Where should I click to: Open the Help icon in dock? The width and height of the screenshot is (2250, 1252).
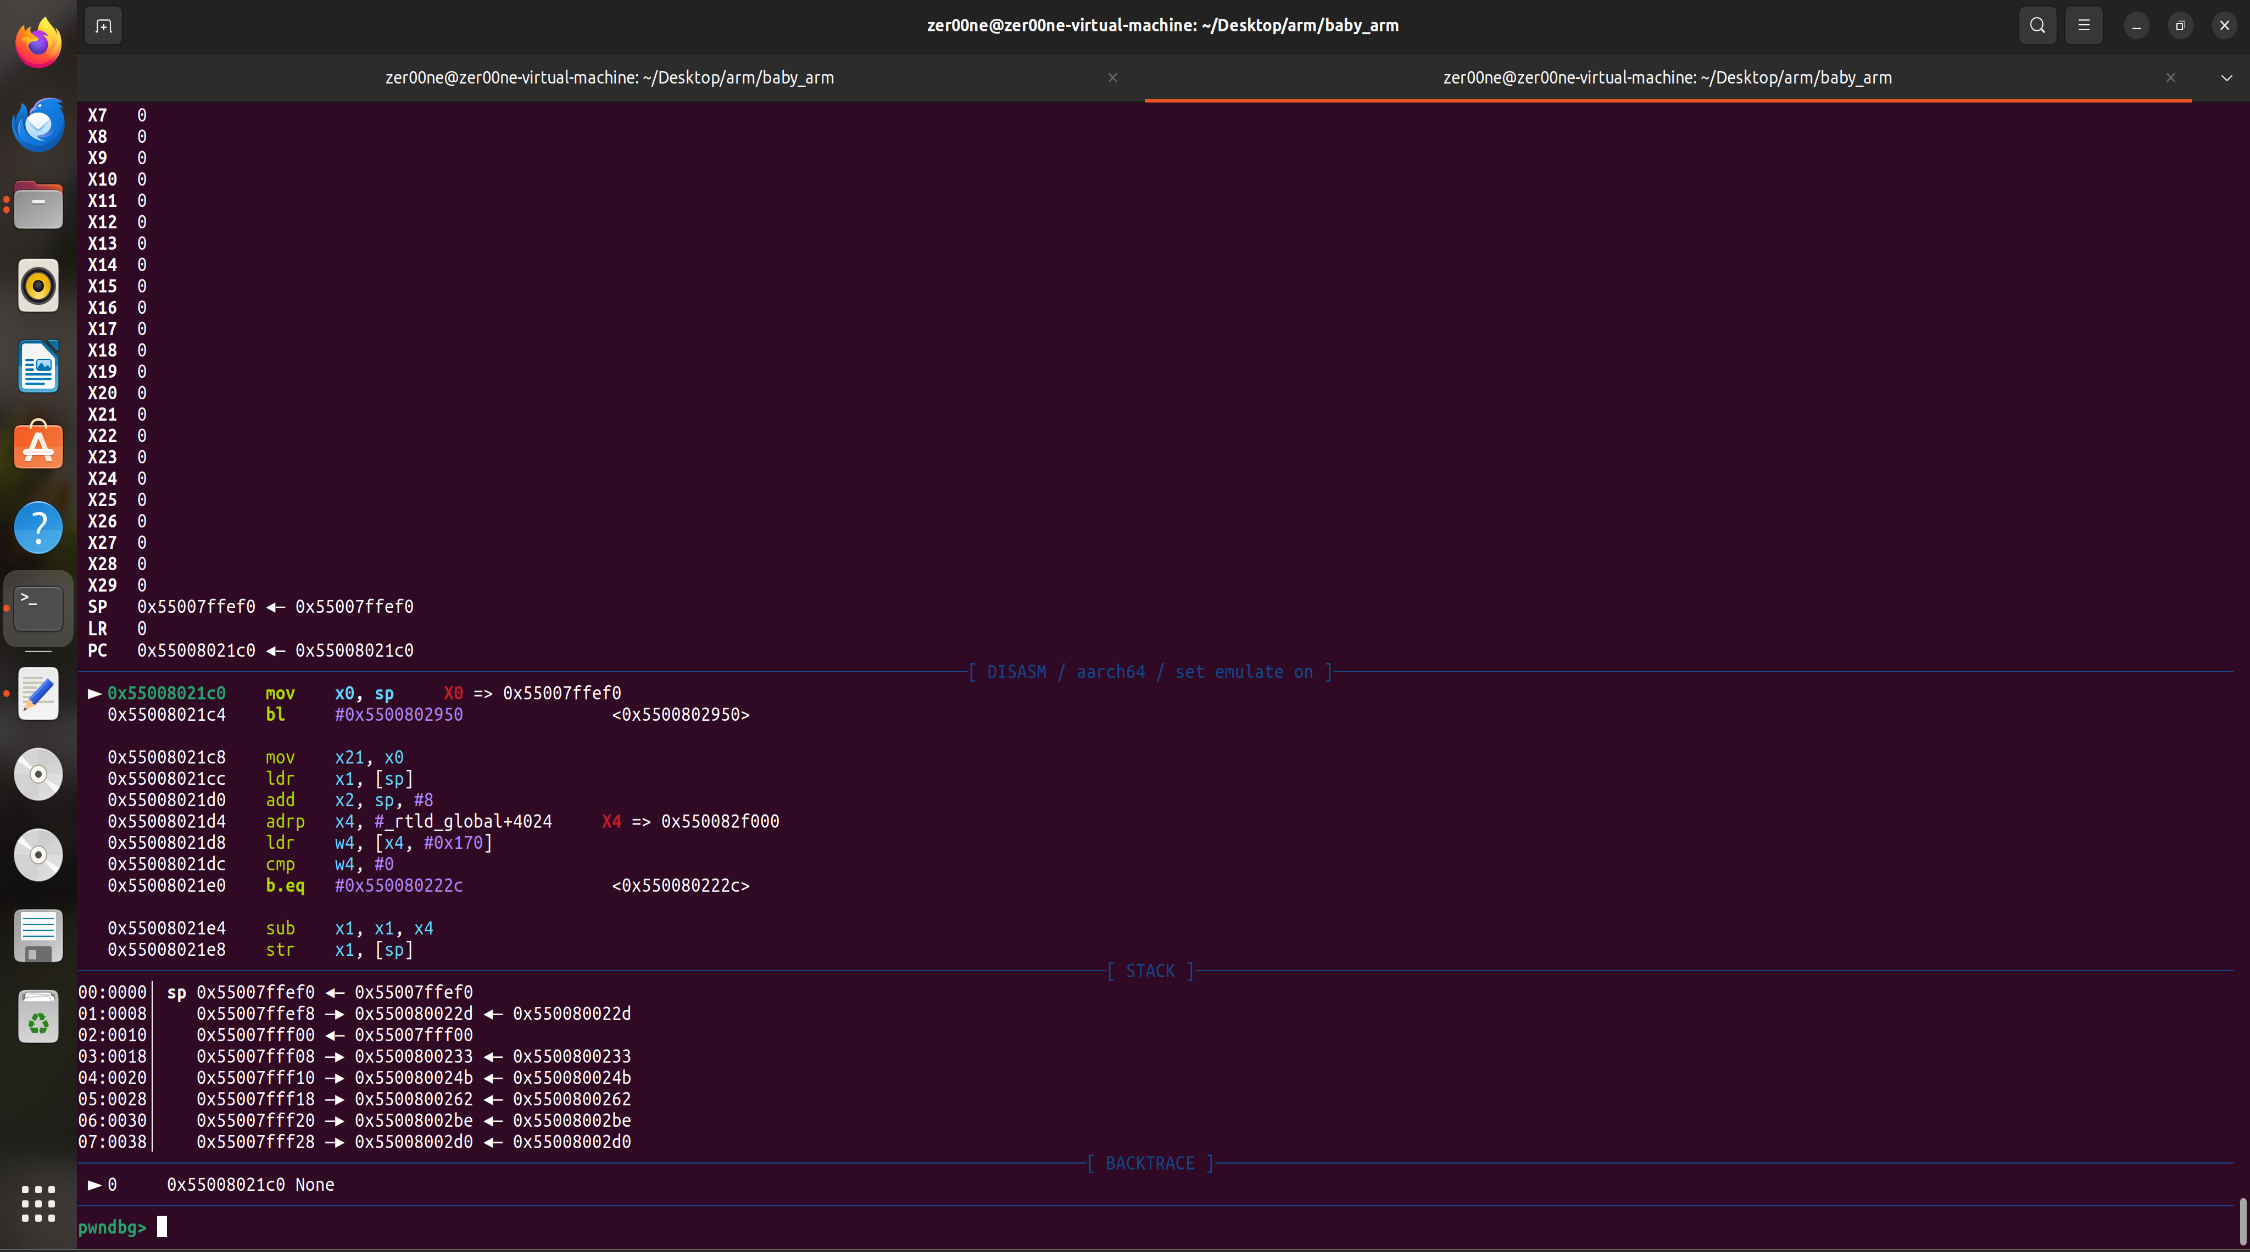pos(38,527)
